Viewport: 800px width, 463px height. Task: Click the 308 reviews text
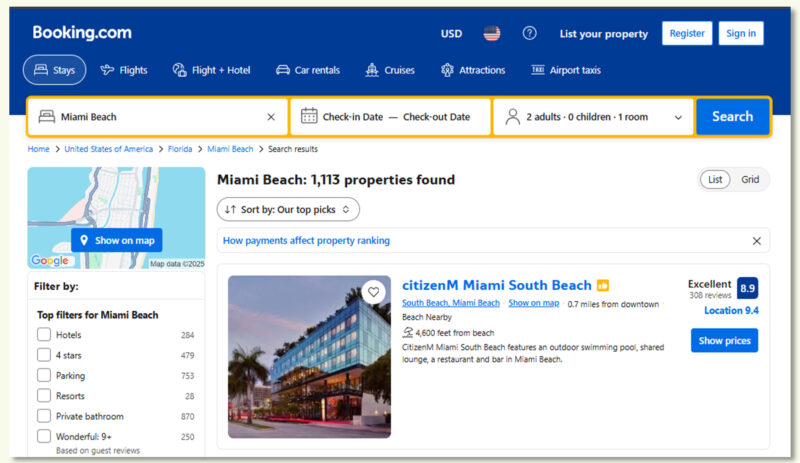[710, 295]
